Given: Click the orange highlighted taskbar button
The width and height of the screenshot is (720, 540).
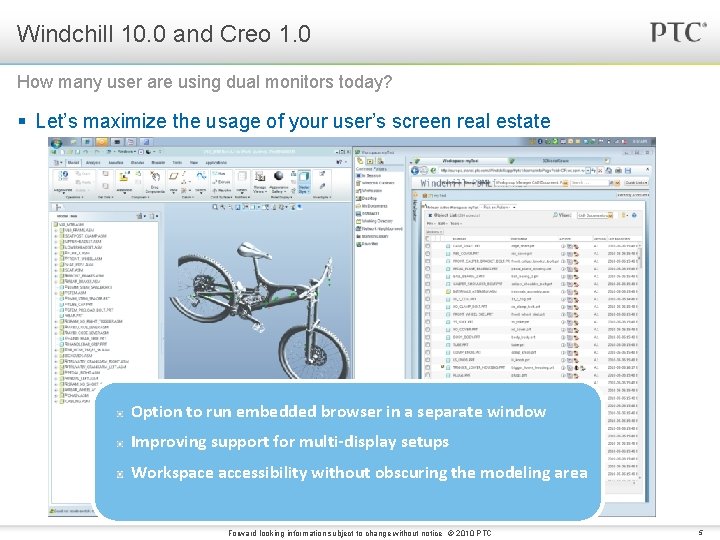Looking at the screenshot, I should click(x=102, y=142).
